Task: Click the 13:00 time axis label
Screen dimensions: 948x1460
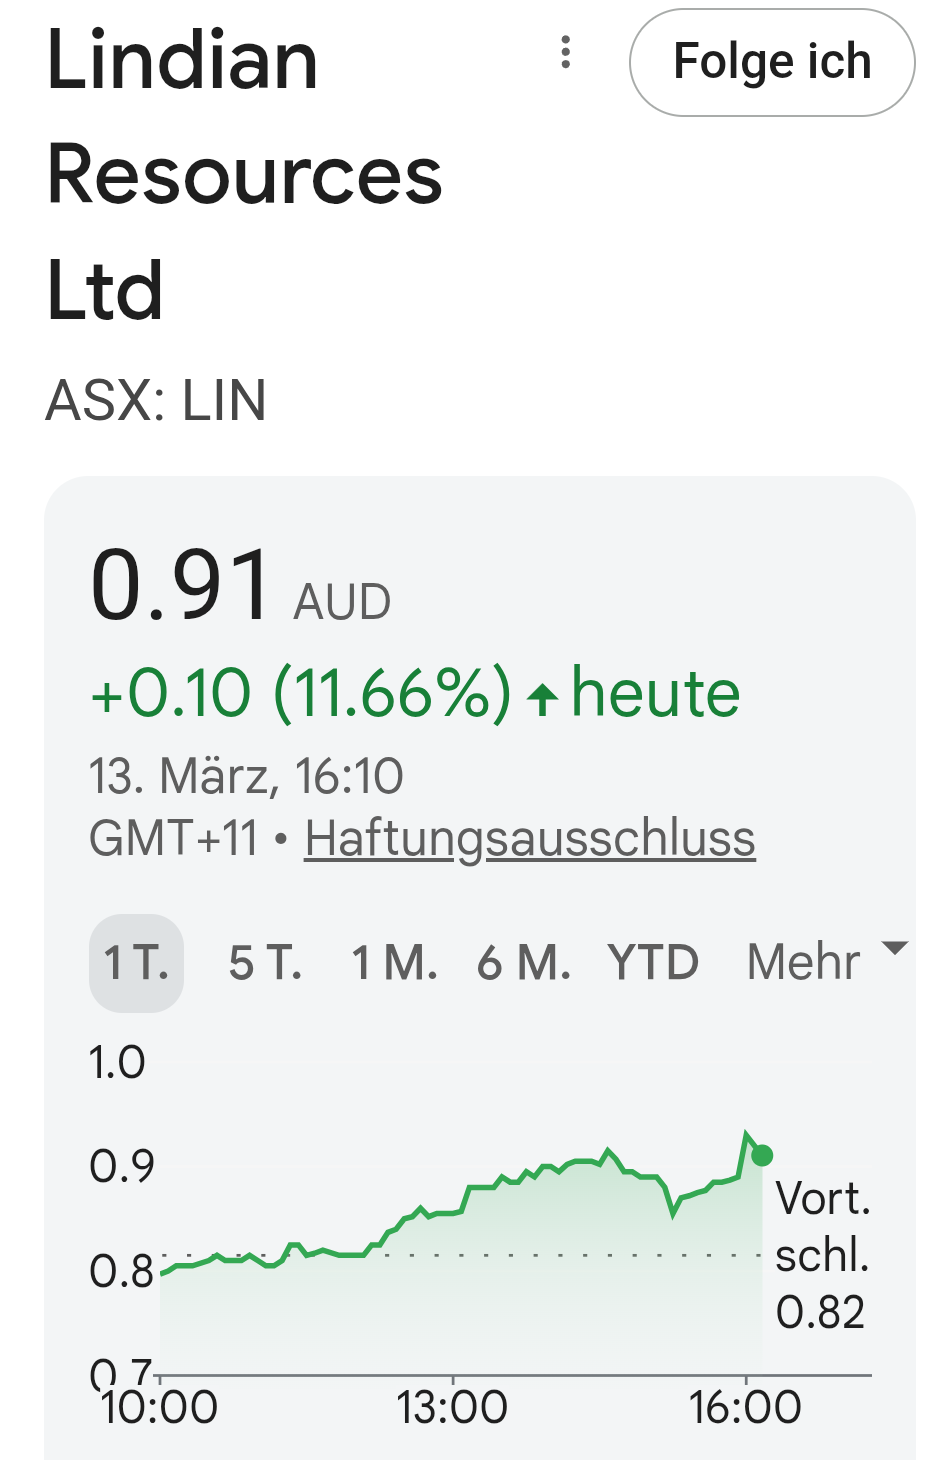Action: point(452,1408)
